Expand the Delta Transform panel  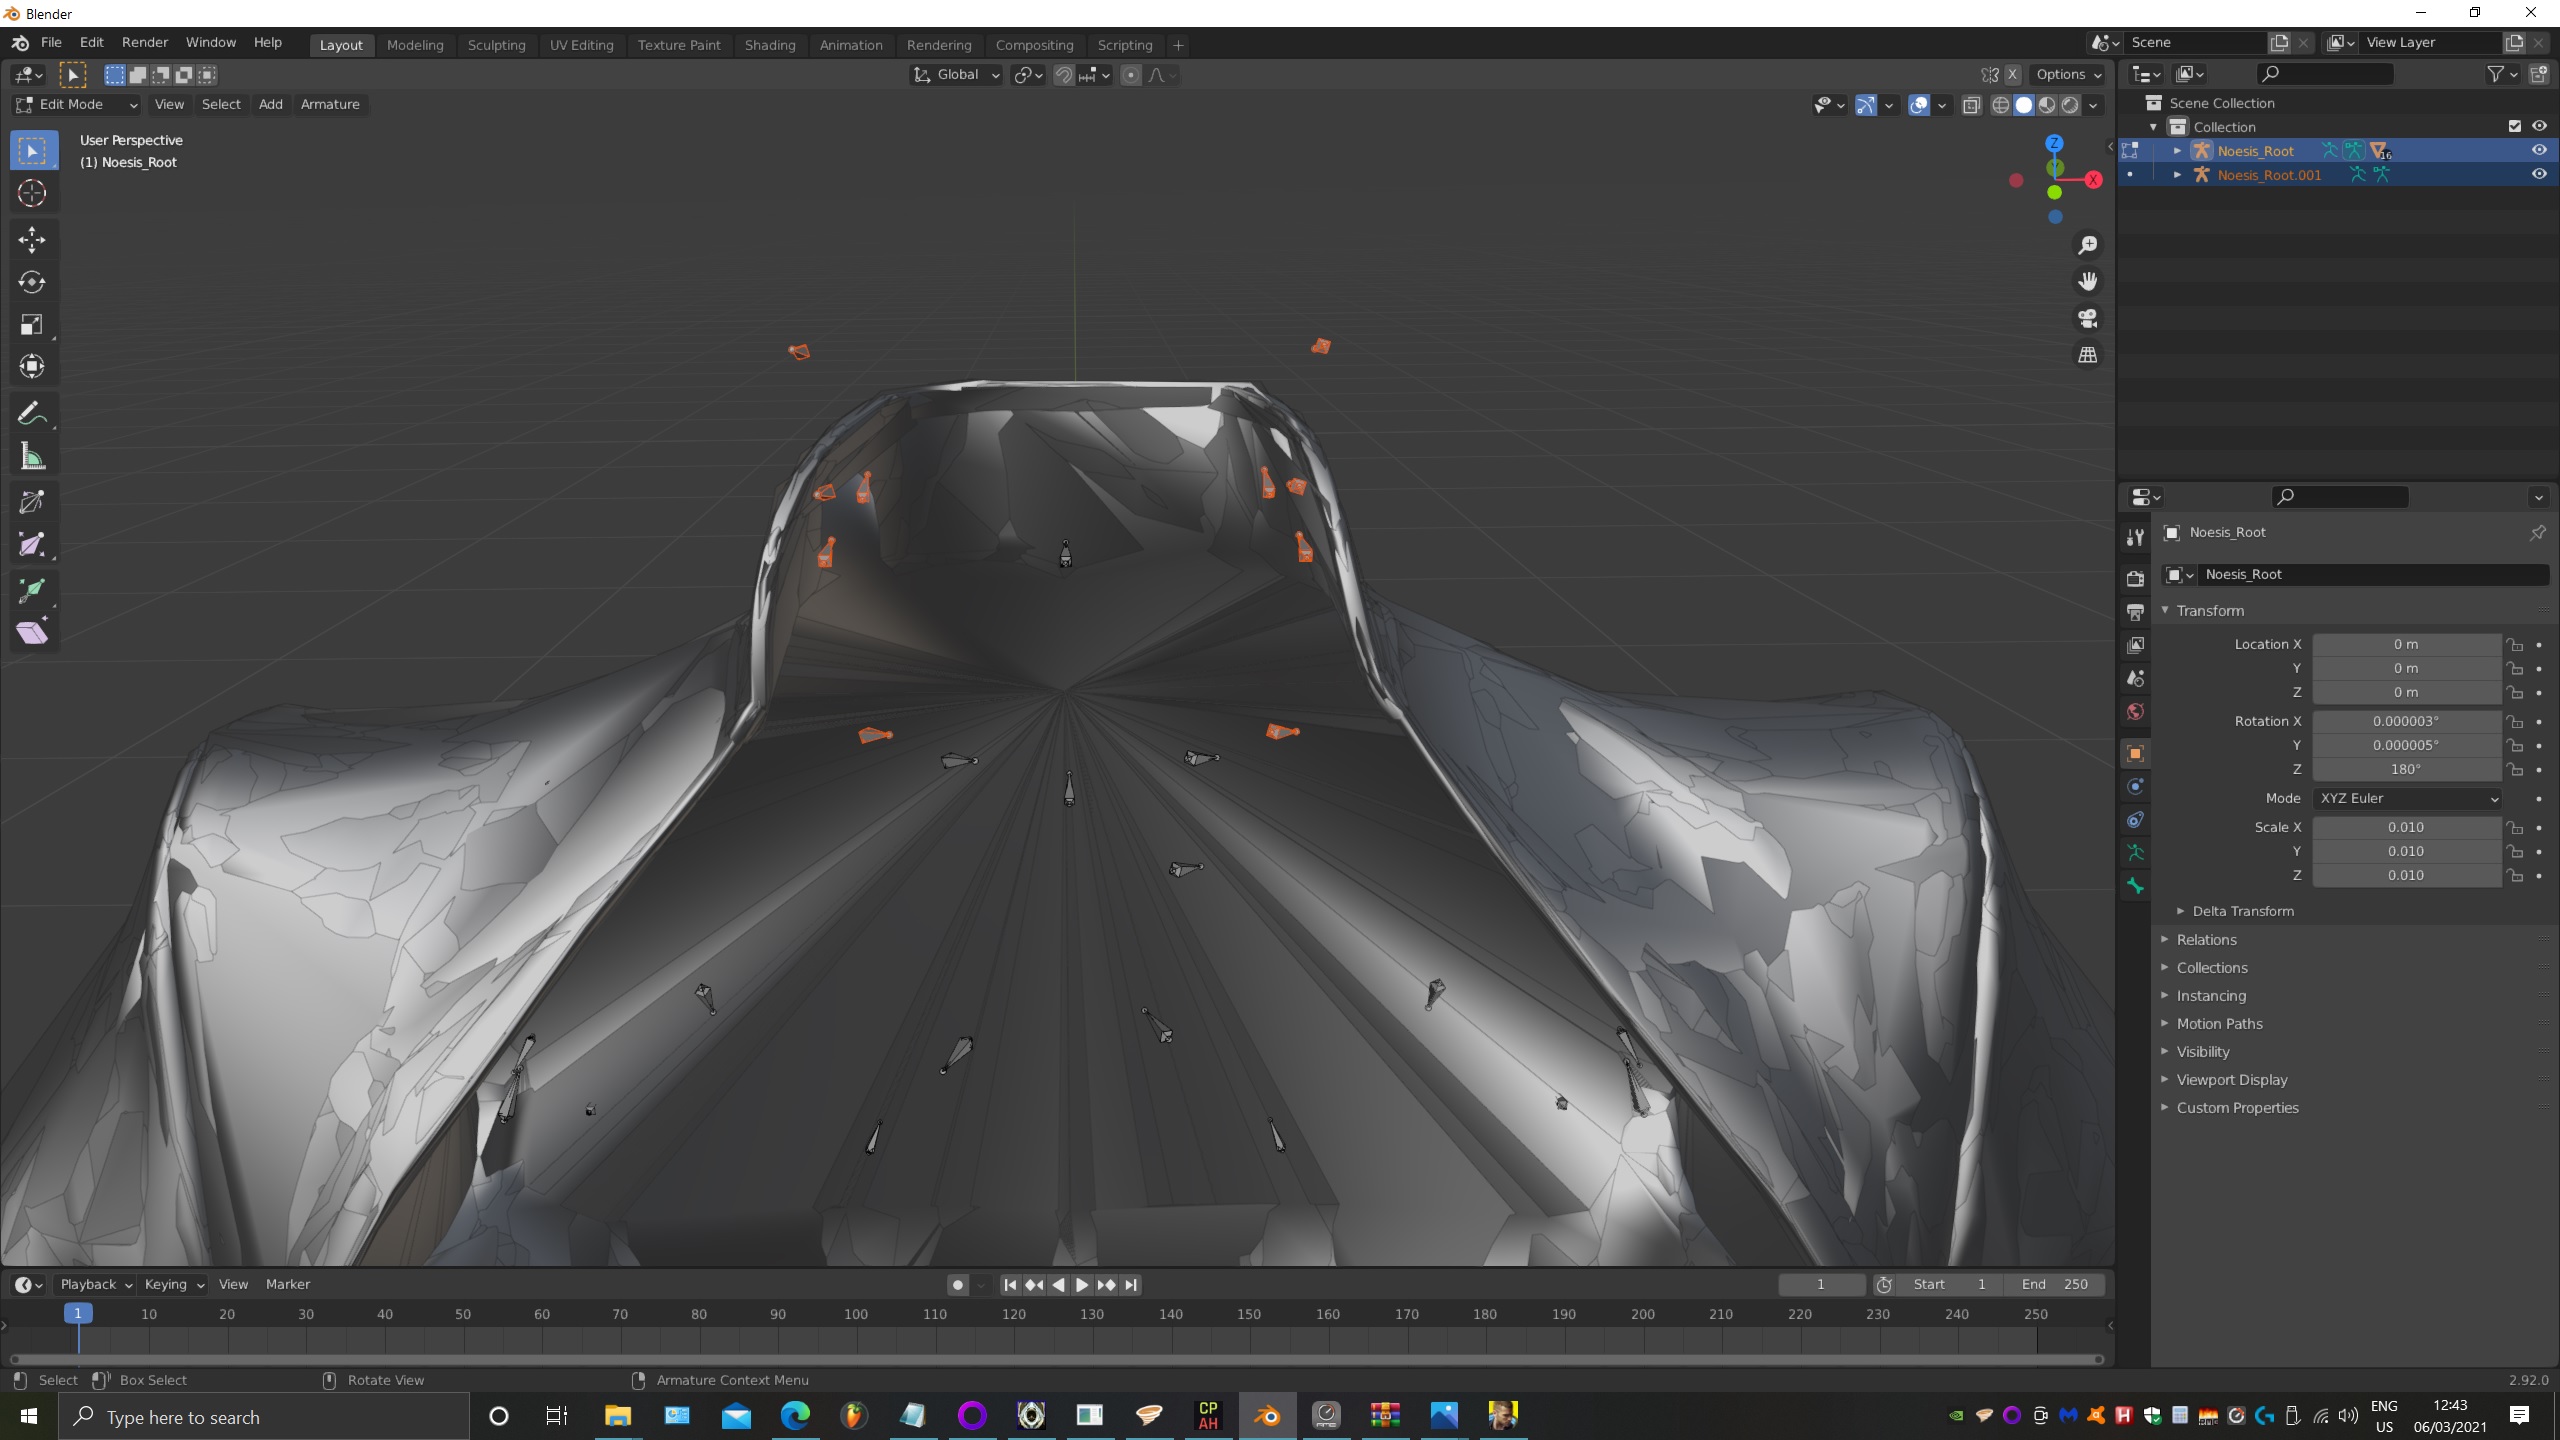tap(2243, 911)
